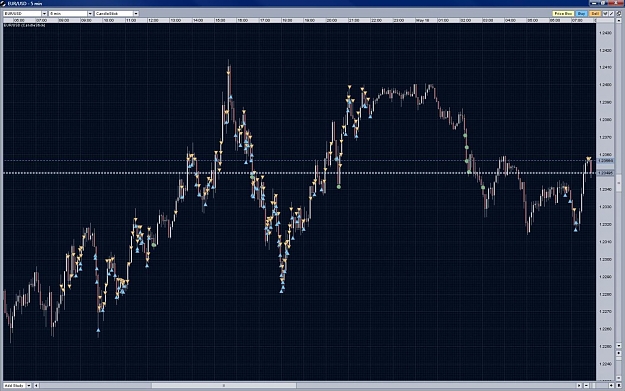Click the green dot marker near the 20:00 dip
The image size is (625, 391).
(339, 187)
